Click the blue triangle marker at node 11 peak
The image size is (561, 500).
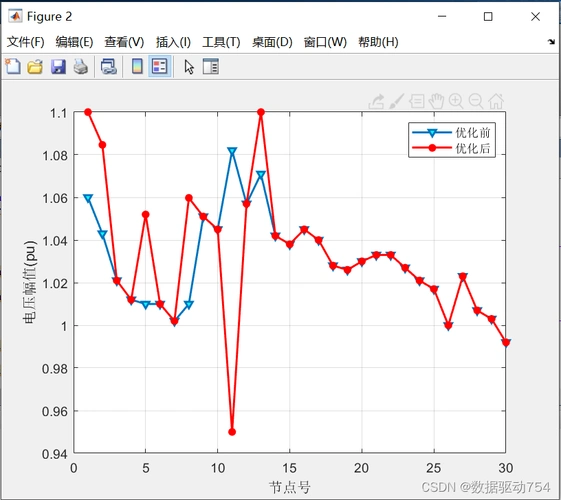point(232,151)
